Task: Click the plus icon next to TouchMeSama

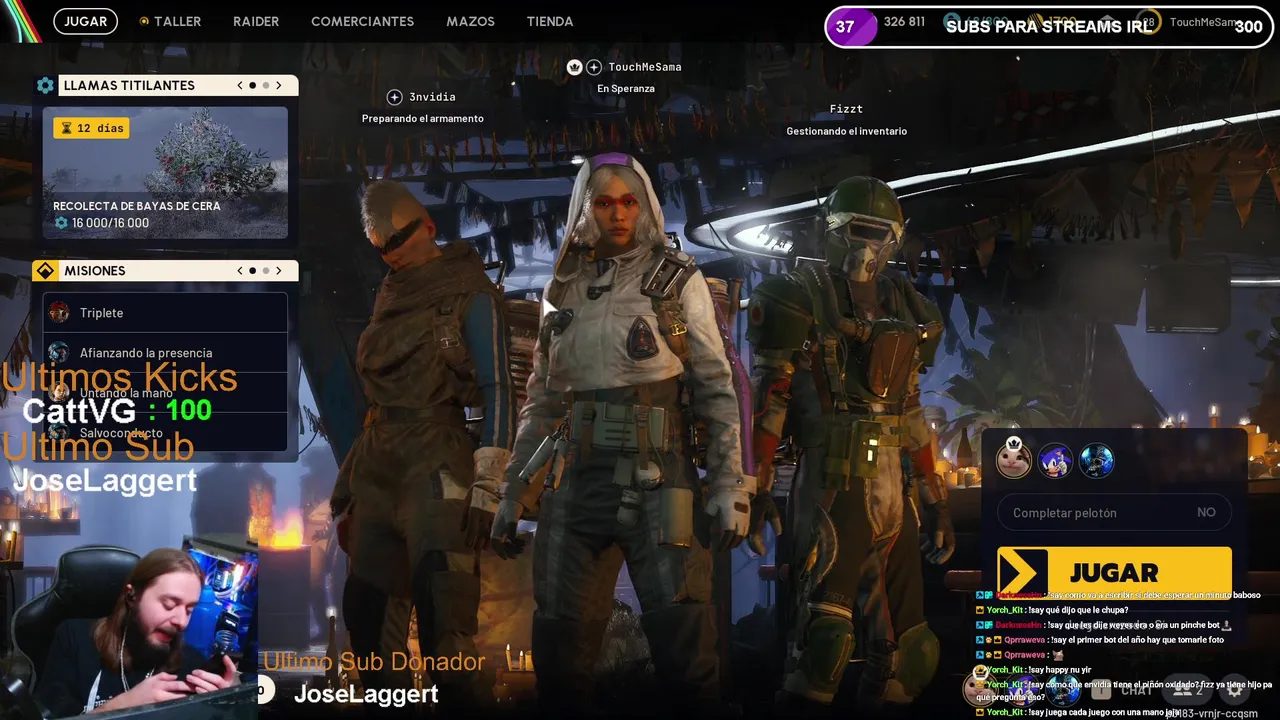Action: point(594,67)
